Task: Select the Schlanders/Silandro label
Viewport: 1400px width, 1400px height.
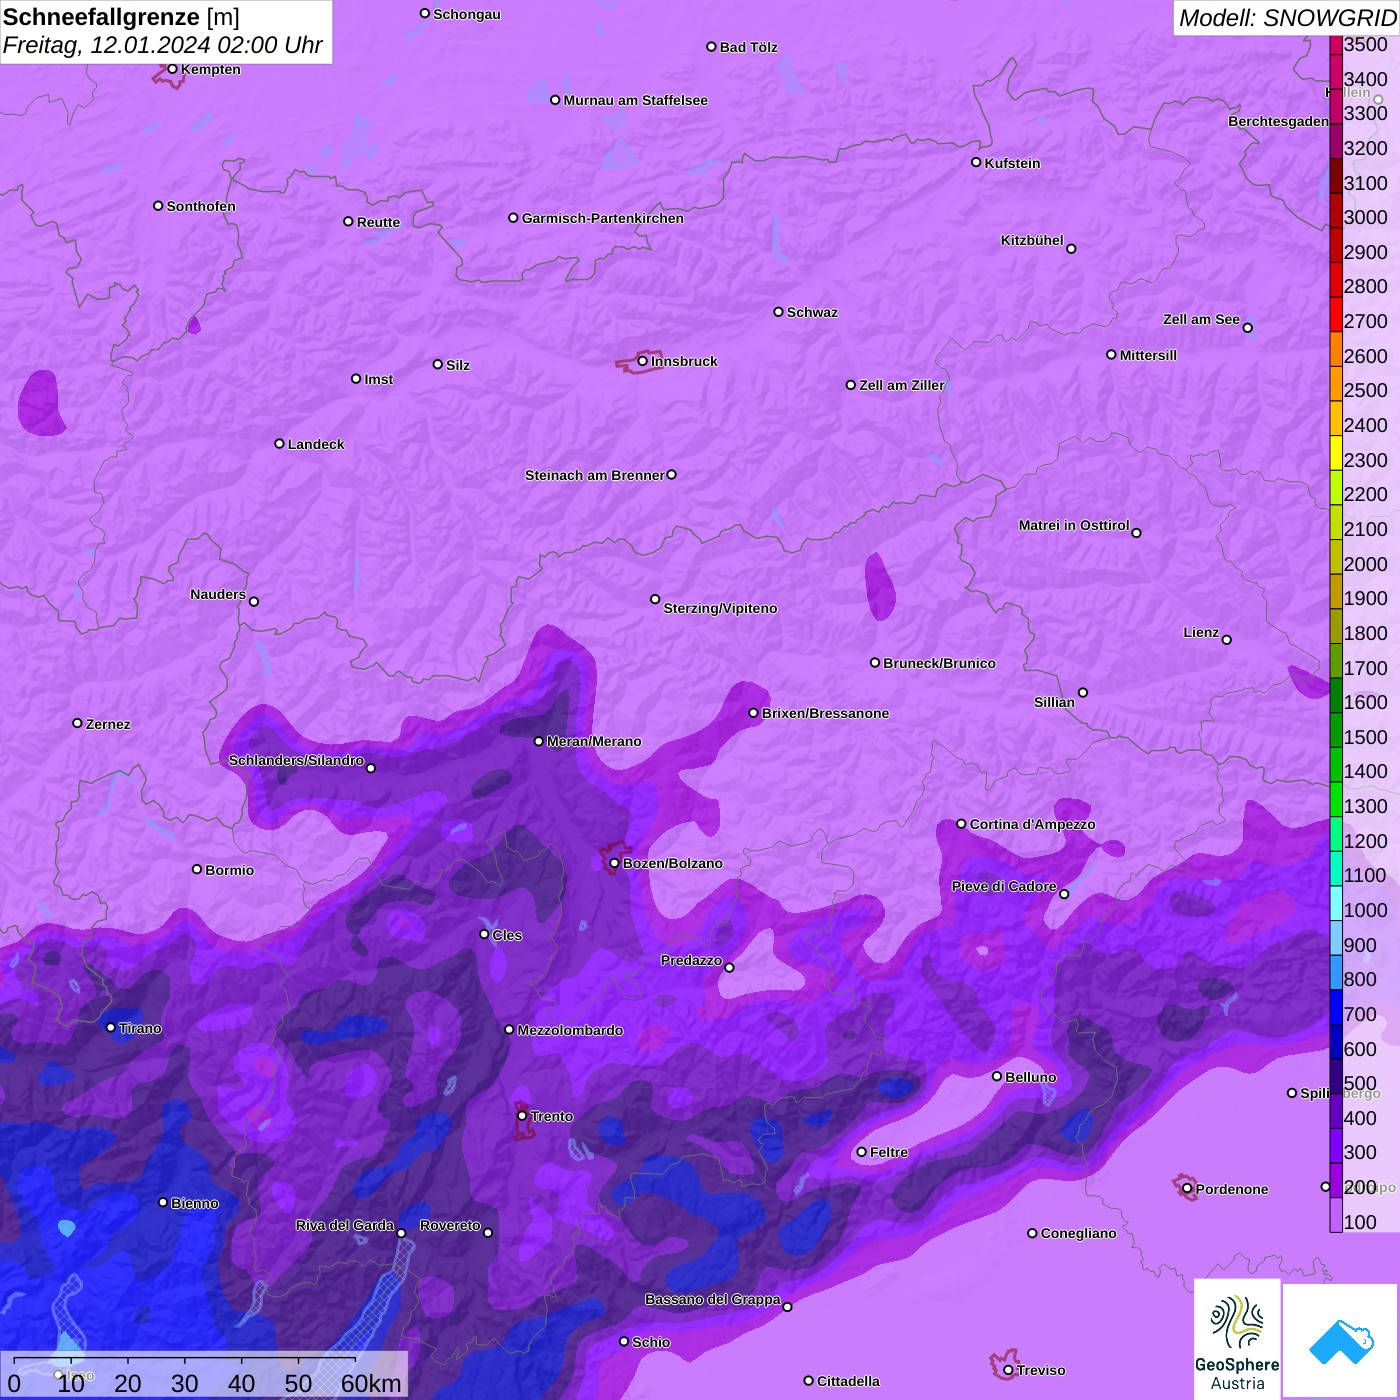Action: tap(296, 760)
